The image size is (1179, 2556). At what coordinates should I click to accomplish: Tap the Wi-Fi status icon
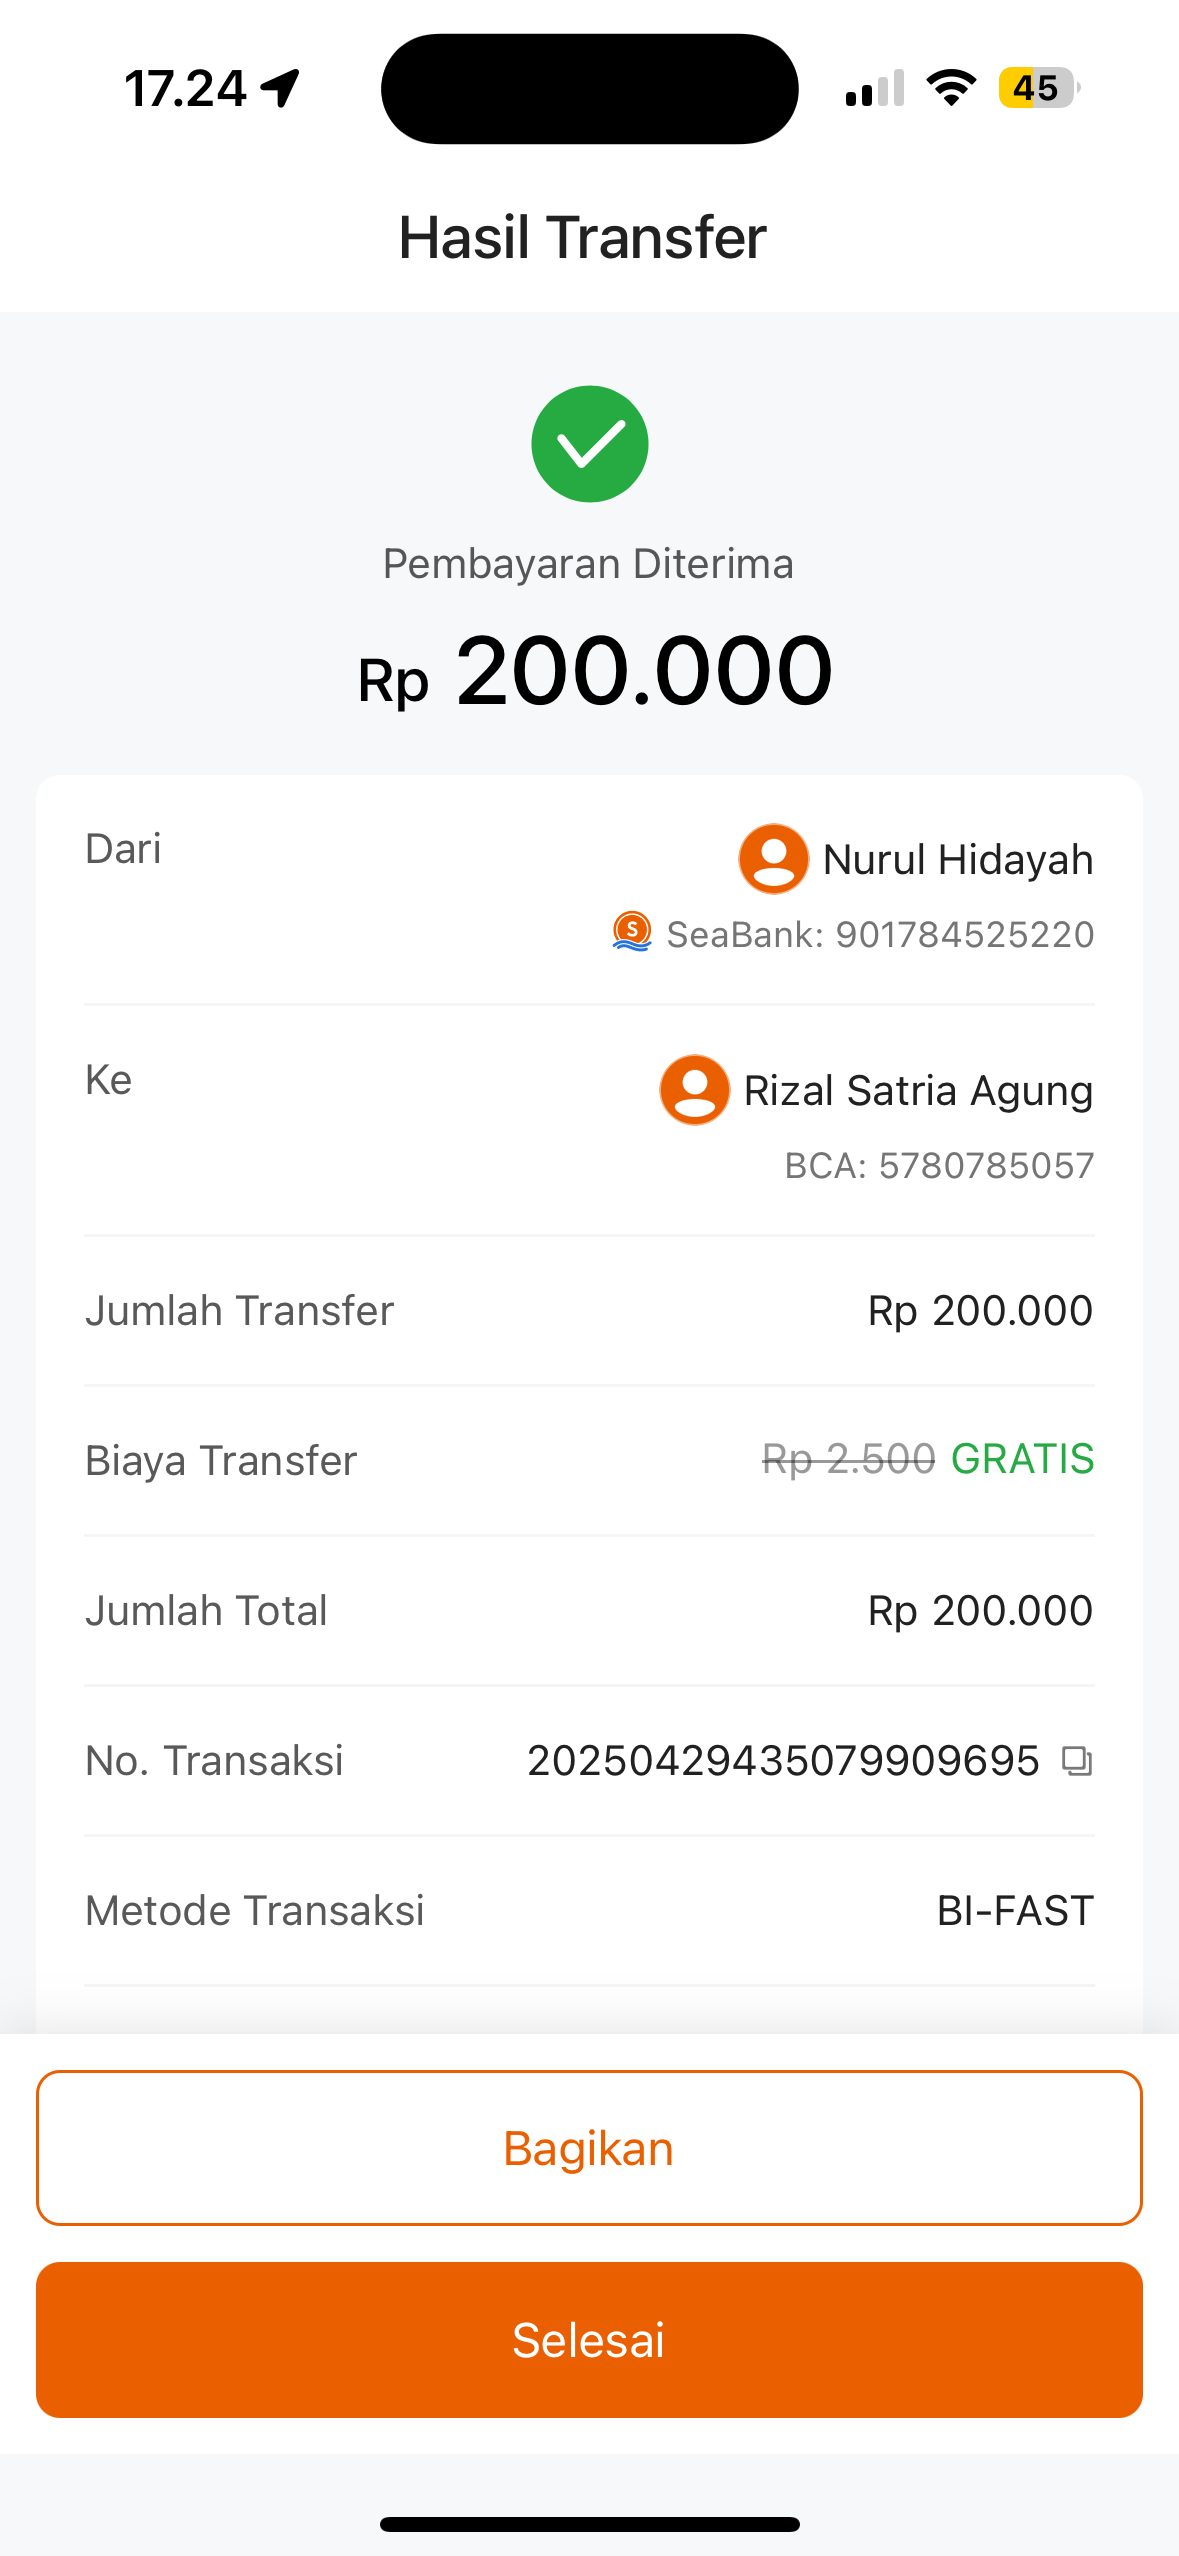(951, 88)
